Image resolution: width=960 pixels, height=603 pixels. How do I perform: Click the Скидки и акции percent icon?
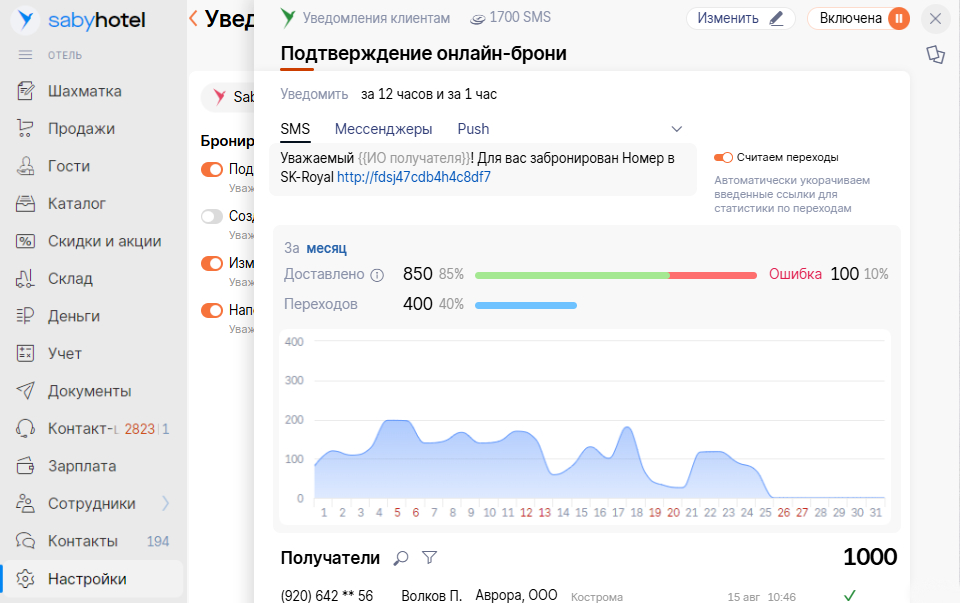pyautogui.click(x=27, y=241)
